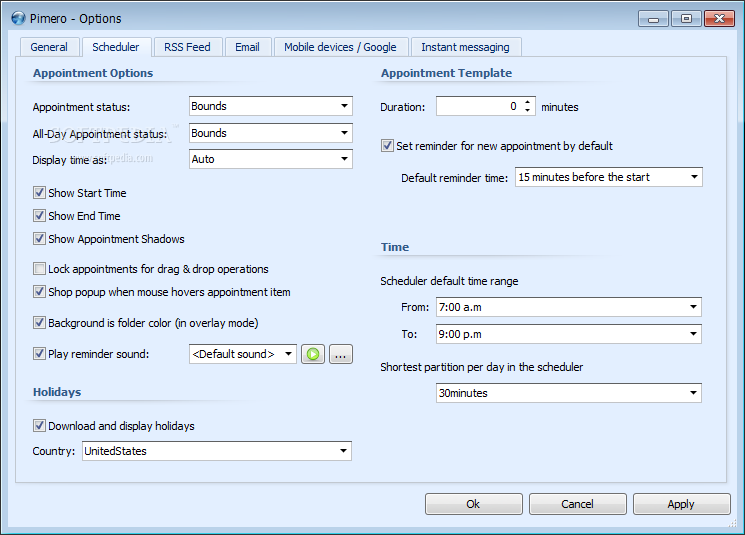Viewport: 745px width, 535px height.
Task: Toggle Show Start Time checkbox
Action: (x=39, y=192)
